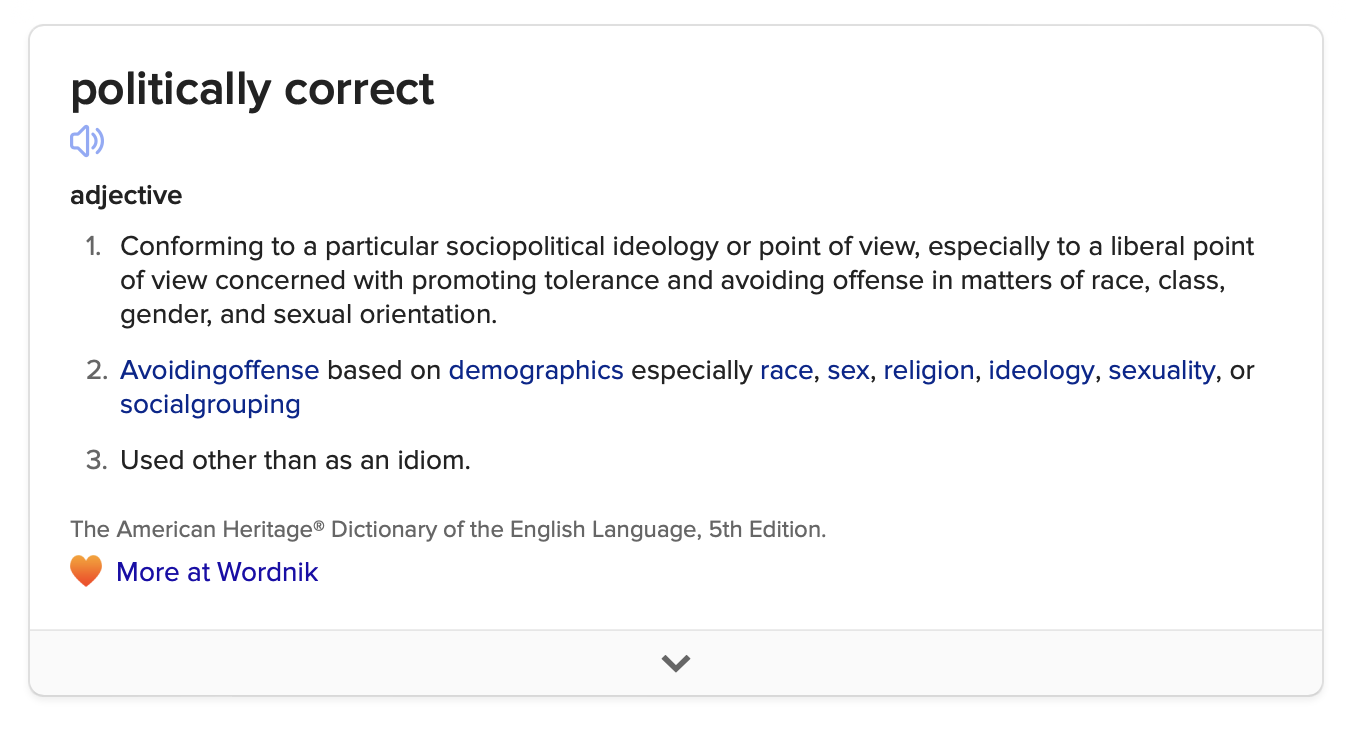Click the number 2 definition marker
The width and height of the screenshot is (1346, 732).
pos(96,370)
